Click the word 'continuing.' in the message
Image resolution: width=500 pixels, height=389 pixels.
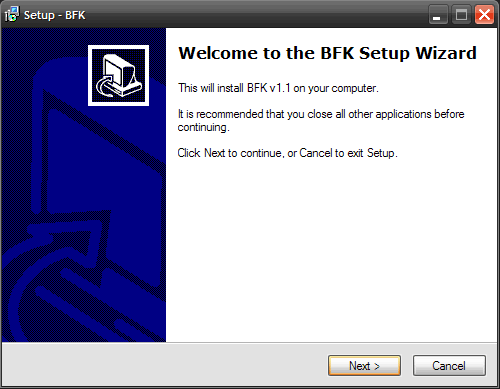203,127
